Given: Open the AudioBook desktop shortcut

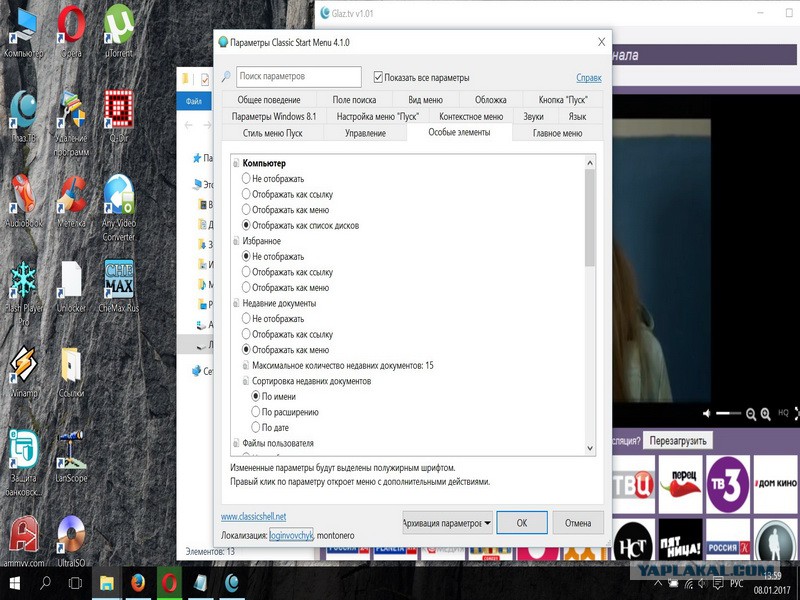Looking at the screenshot, I should click(23, 201).
